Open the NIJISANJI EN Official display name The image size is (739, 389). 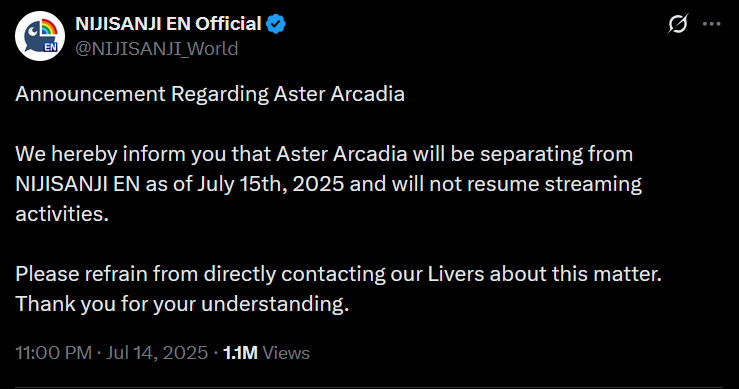tap(168, 24)
